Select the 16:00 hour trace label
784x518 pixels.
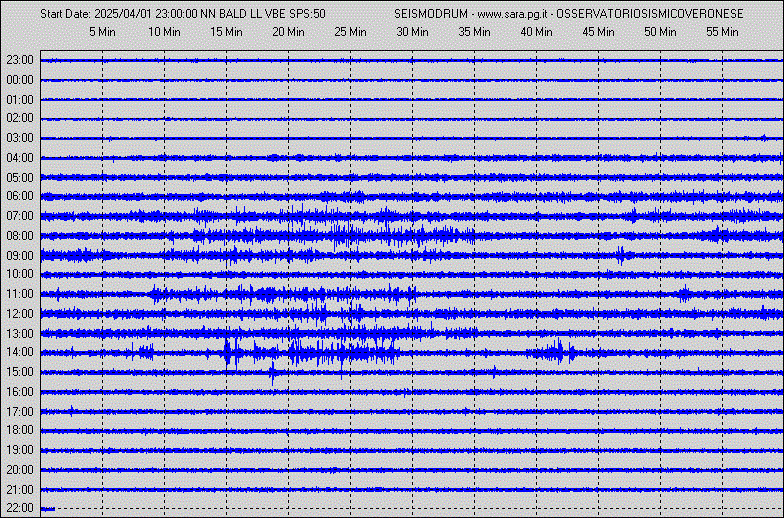point(20,392)
